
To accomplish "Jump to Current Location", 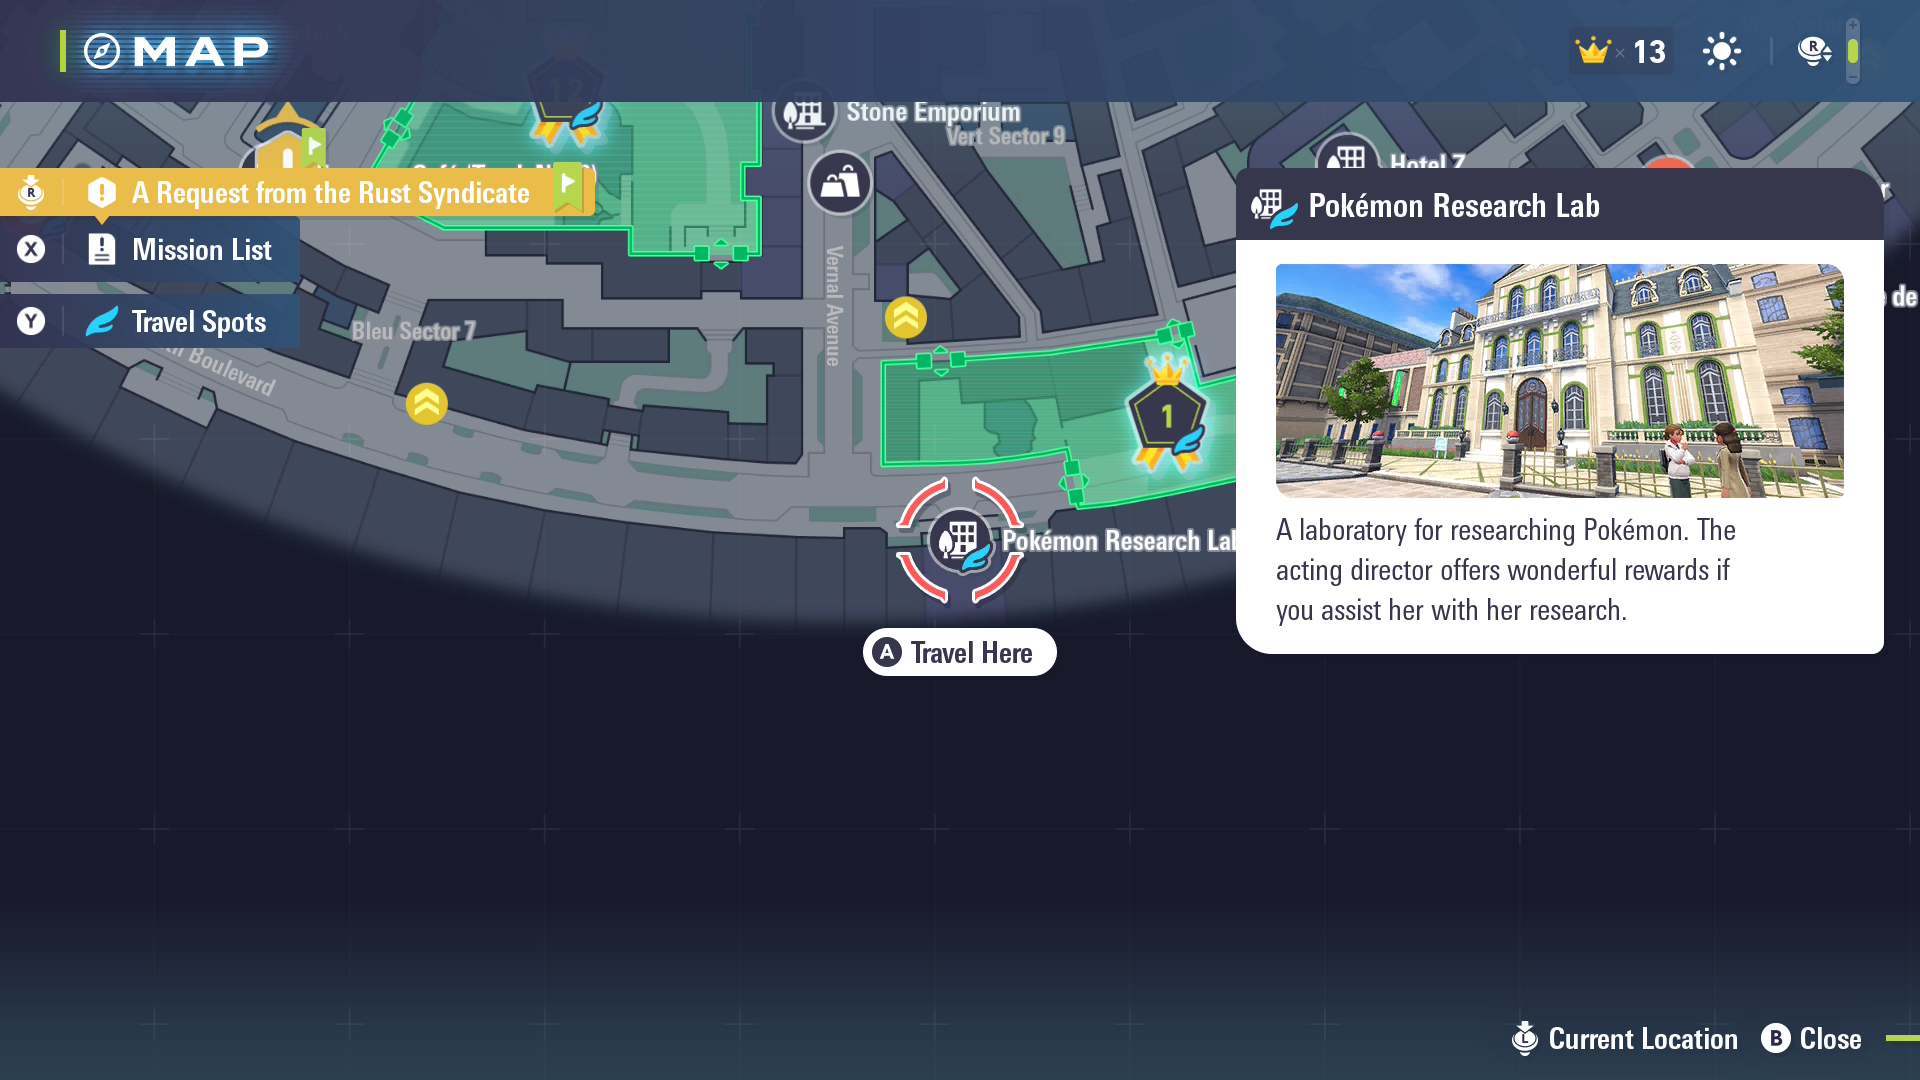I will tap(1625, 1039).
